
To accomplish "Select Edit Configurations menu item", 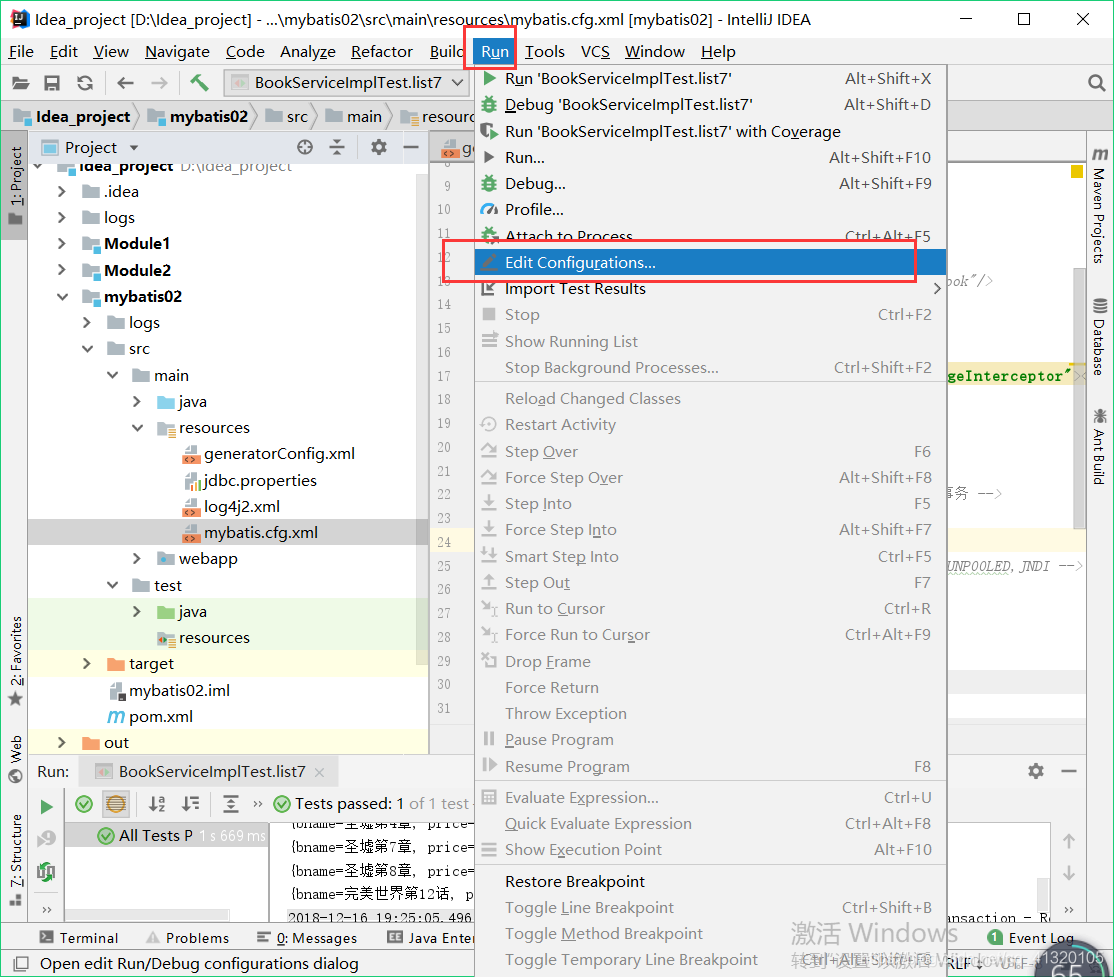I will point(710,262).
